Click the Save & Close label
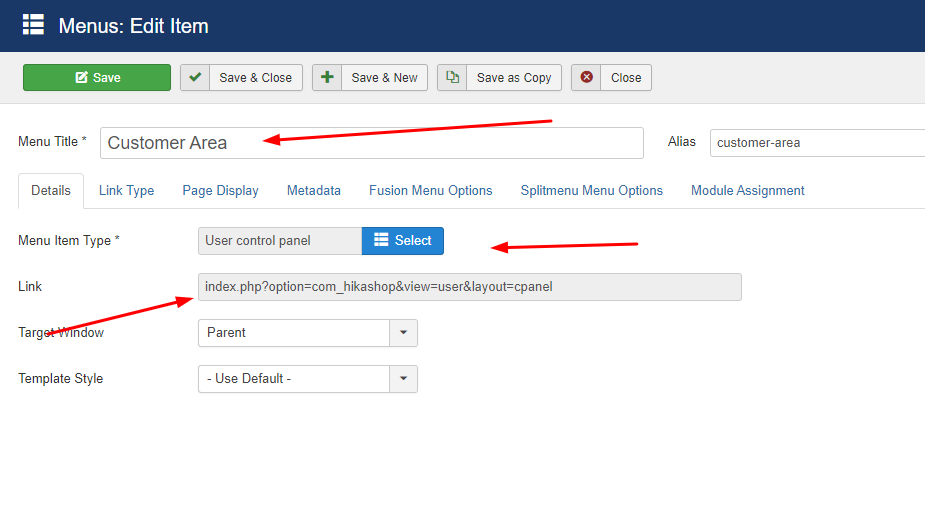The height and width of the screenshot is (511, 925). point(255,77)
